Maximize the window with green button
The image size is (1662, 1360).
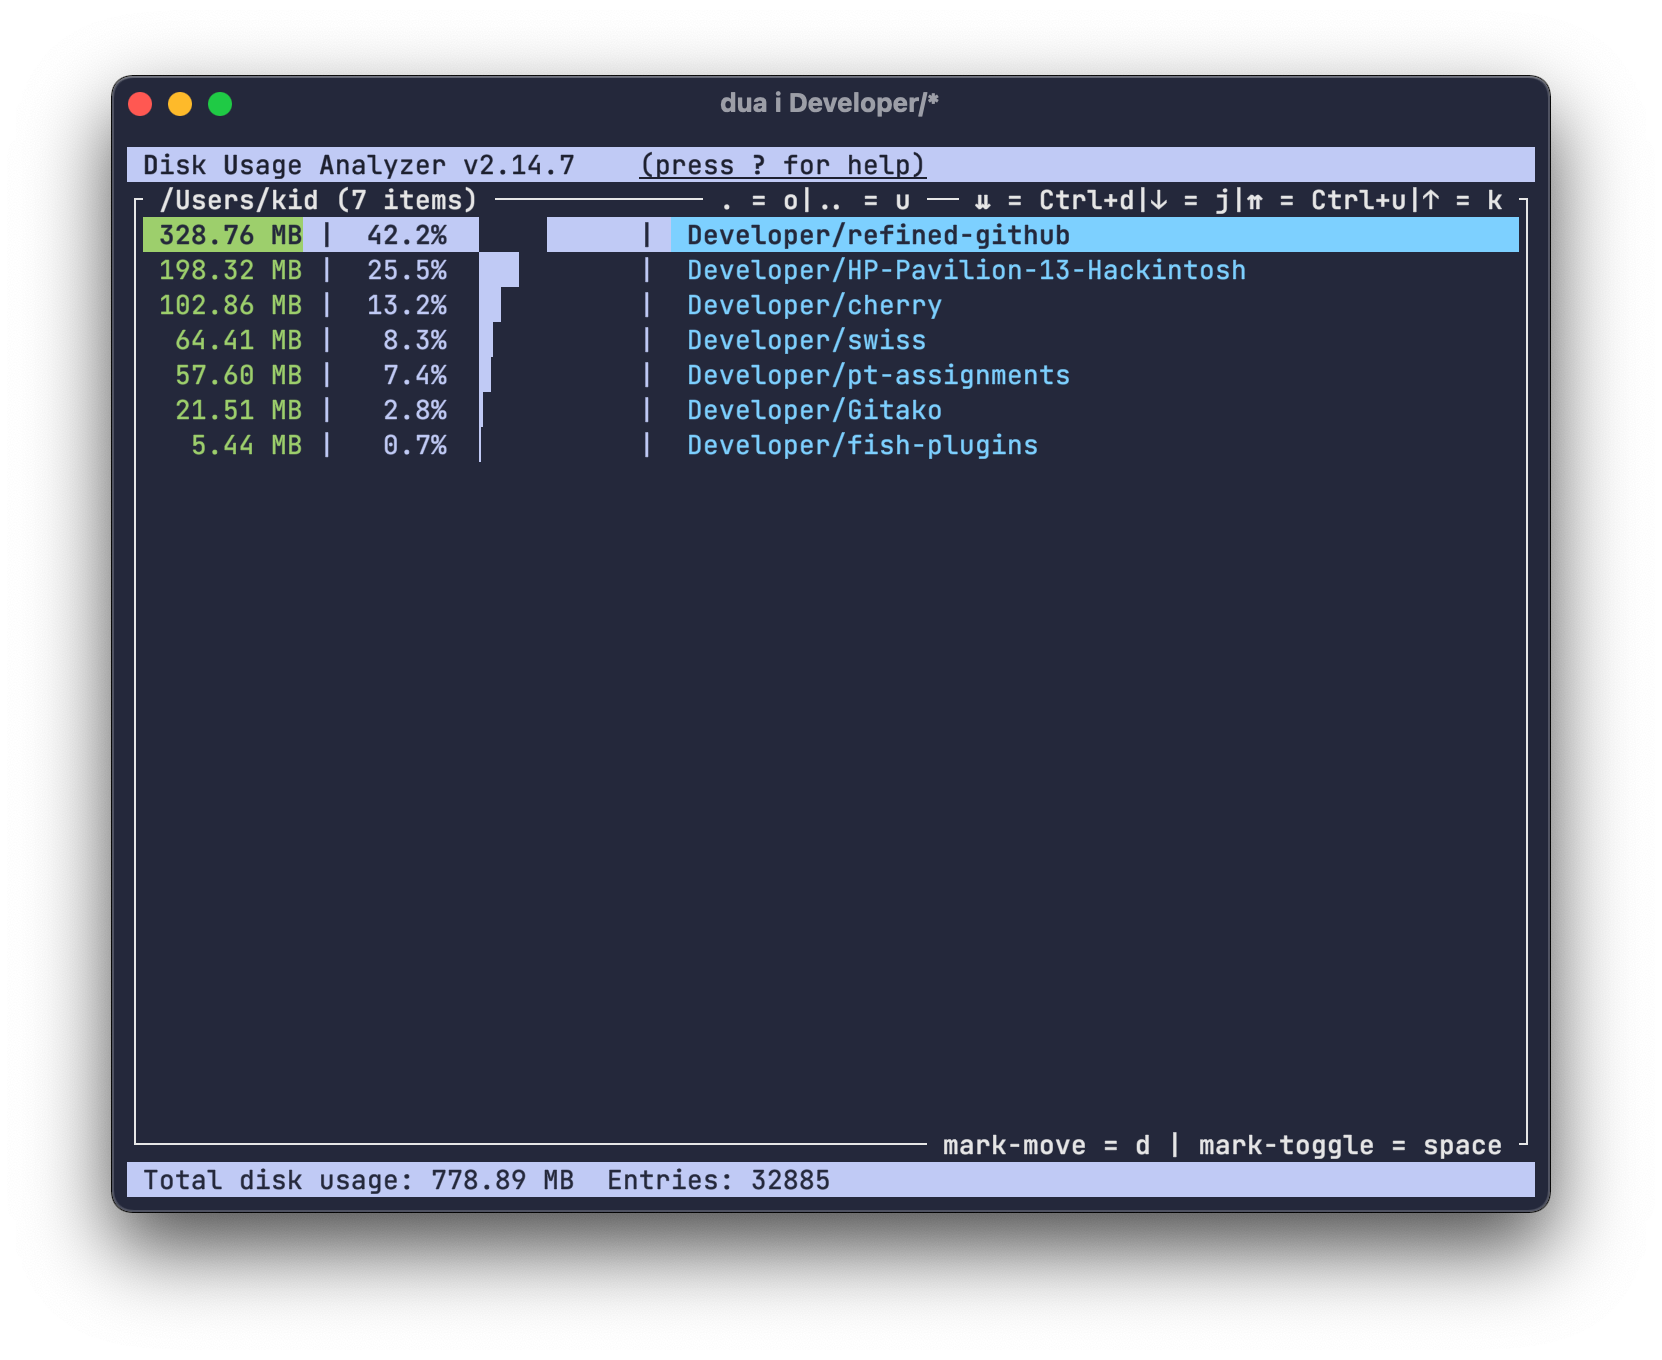220,104
